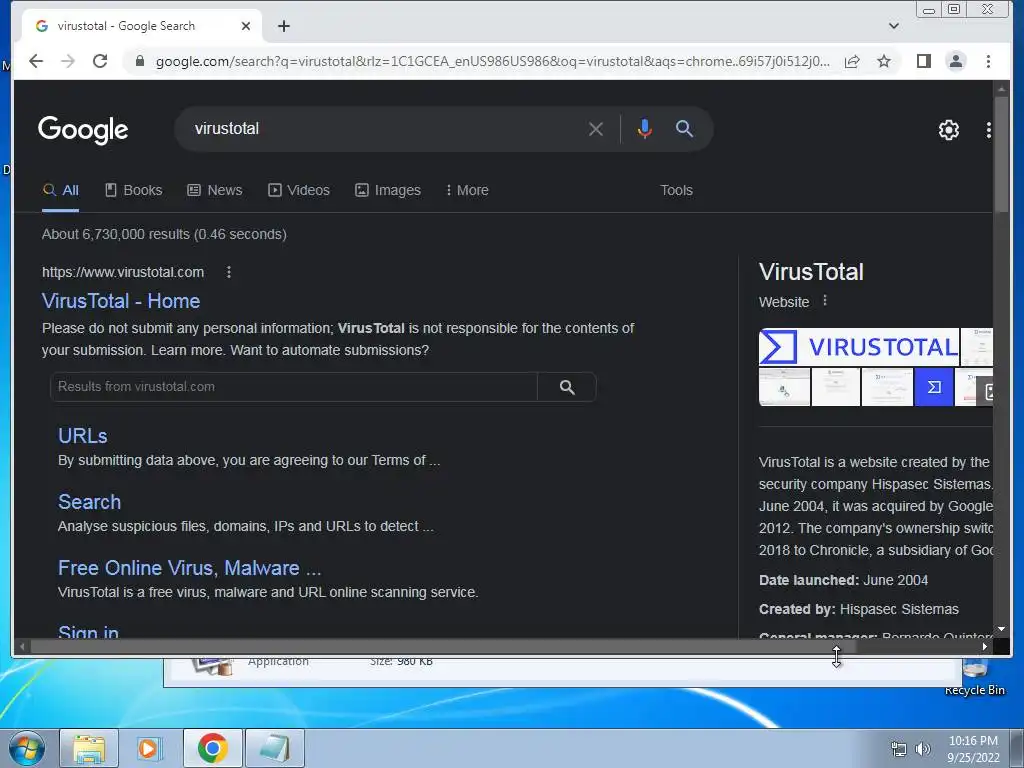Screen dimensions: 1024x768
Task: Click the vertical scrollbar thumb
Action: click(x=1001, y=153)
